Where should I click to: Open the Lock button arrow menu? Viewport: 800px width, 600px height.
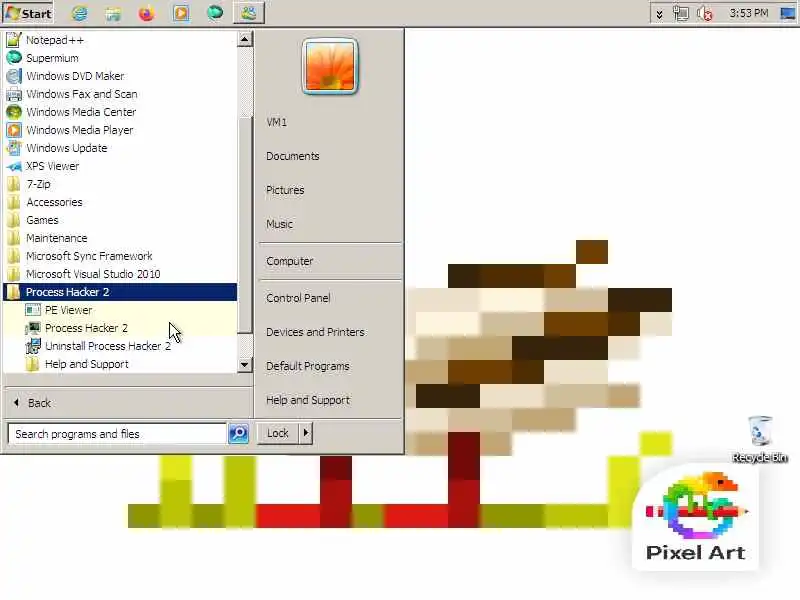pyautogui.click(x=306, y=433)
